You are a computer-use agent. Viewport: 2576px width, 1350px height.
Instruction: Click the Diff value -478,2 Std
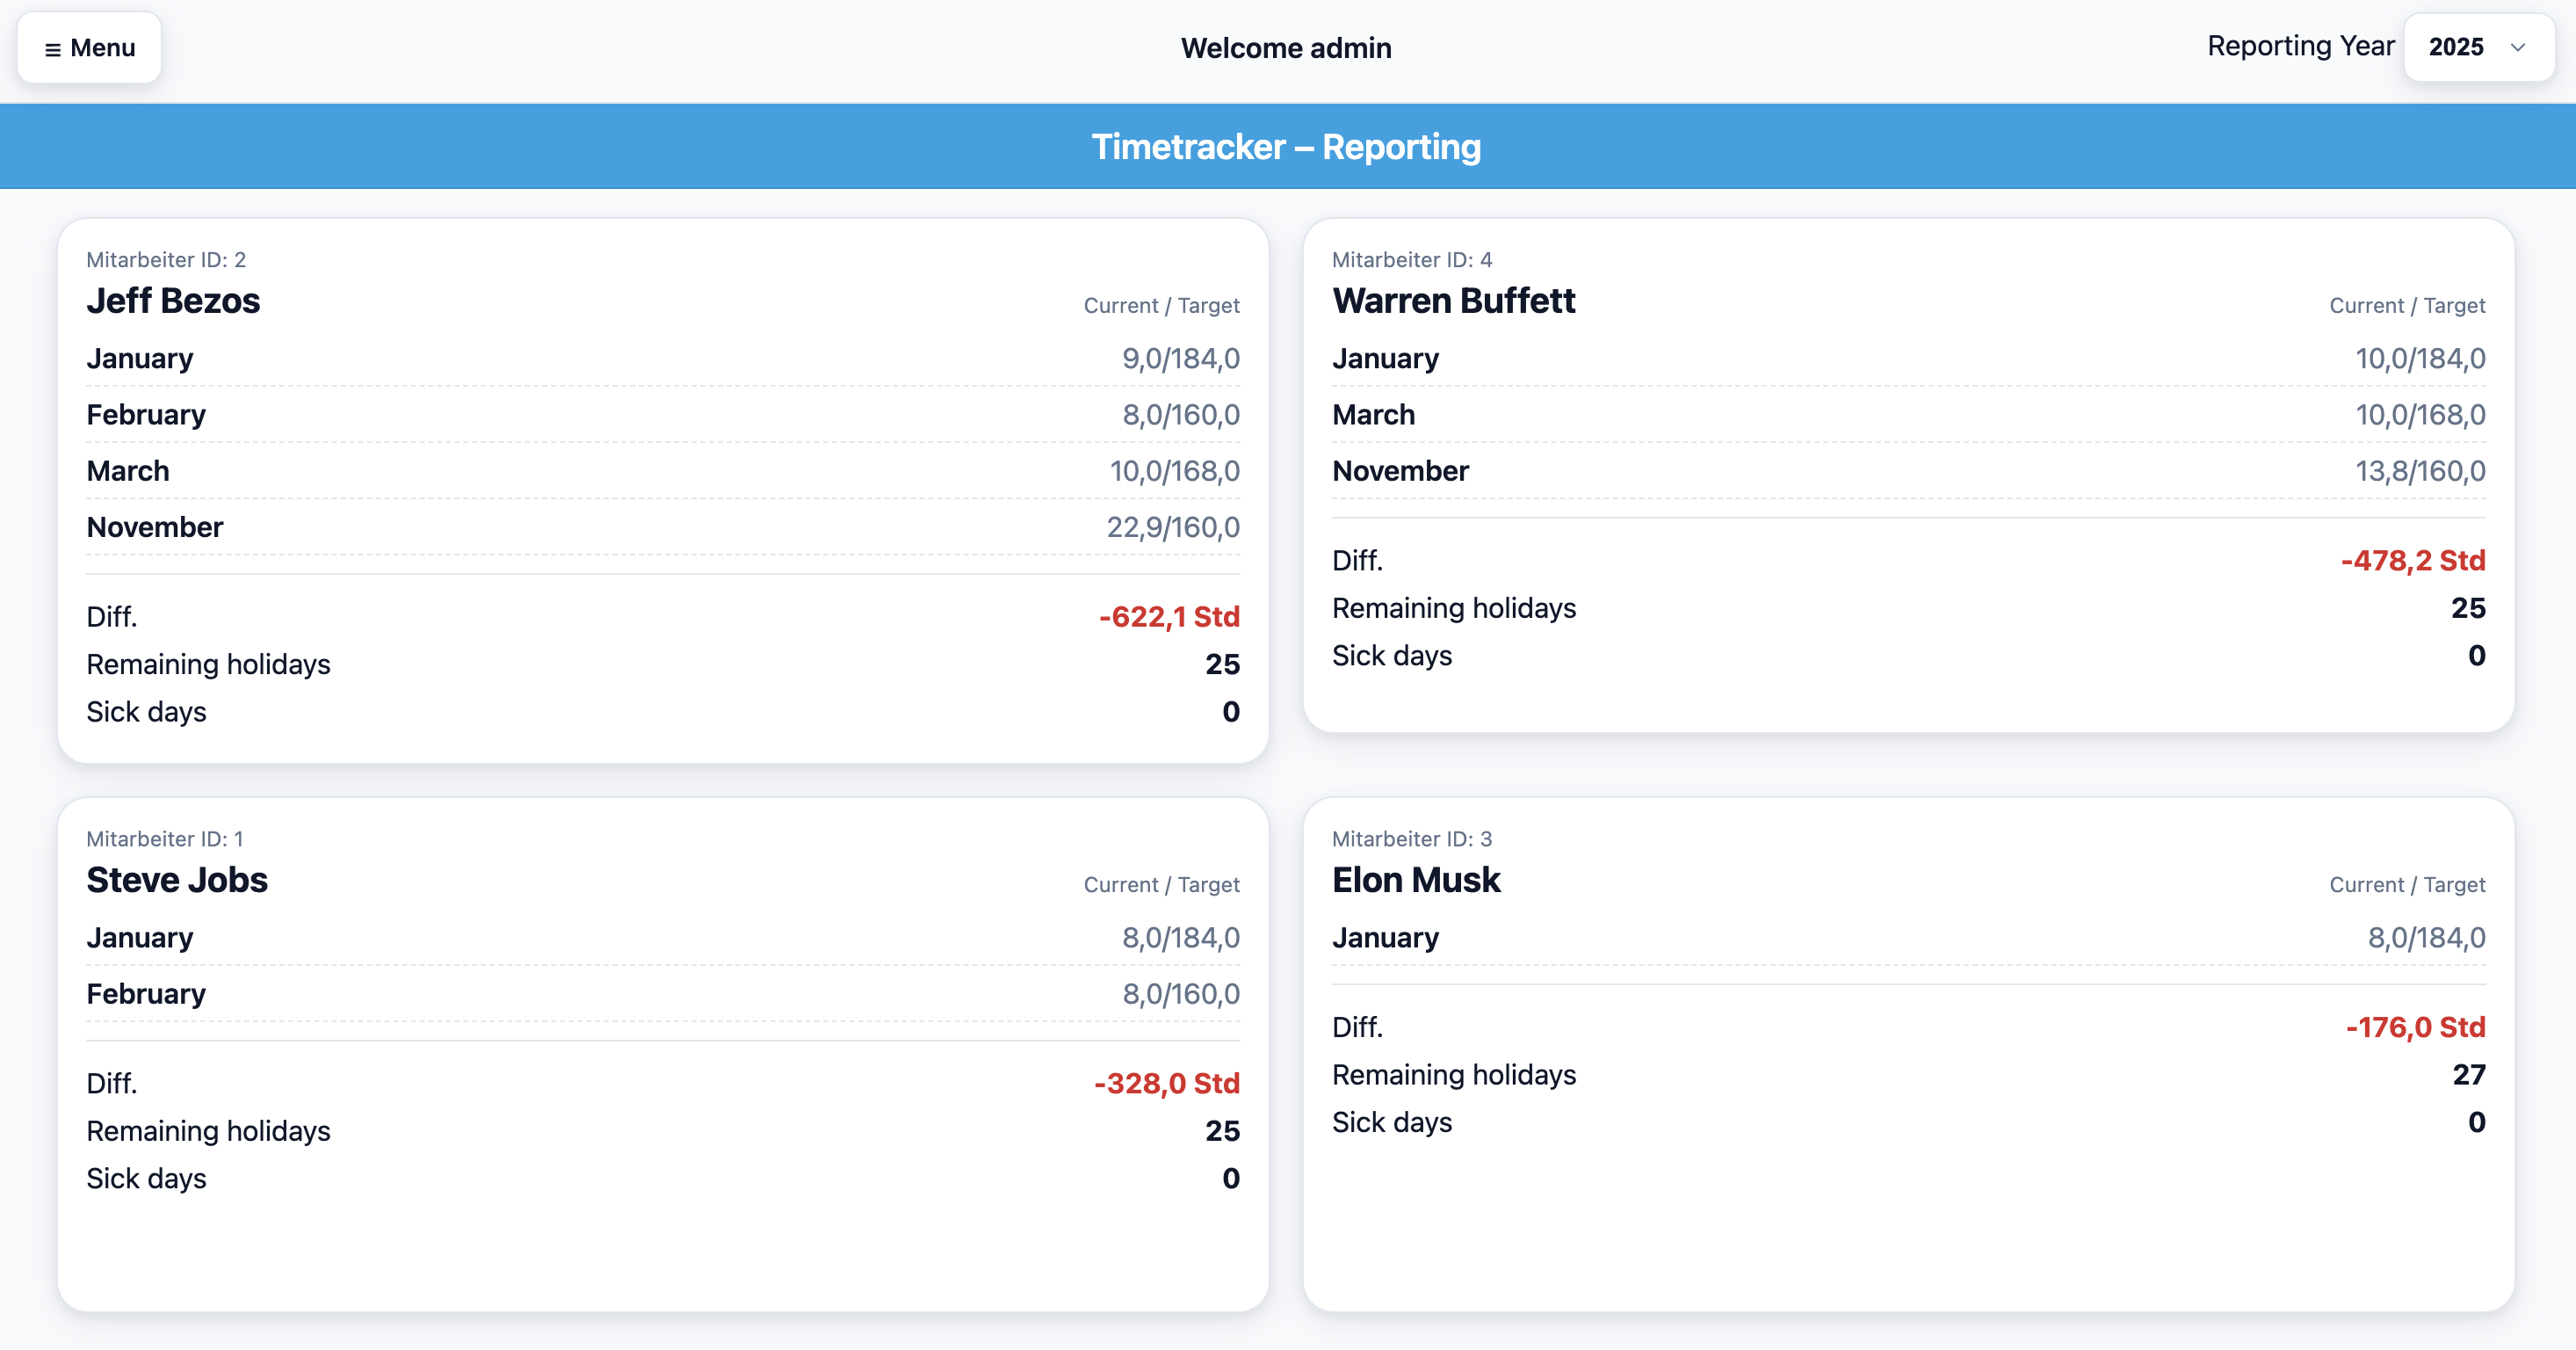[2413, 561]
